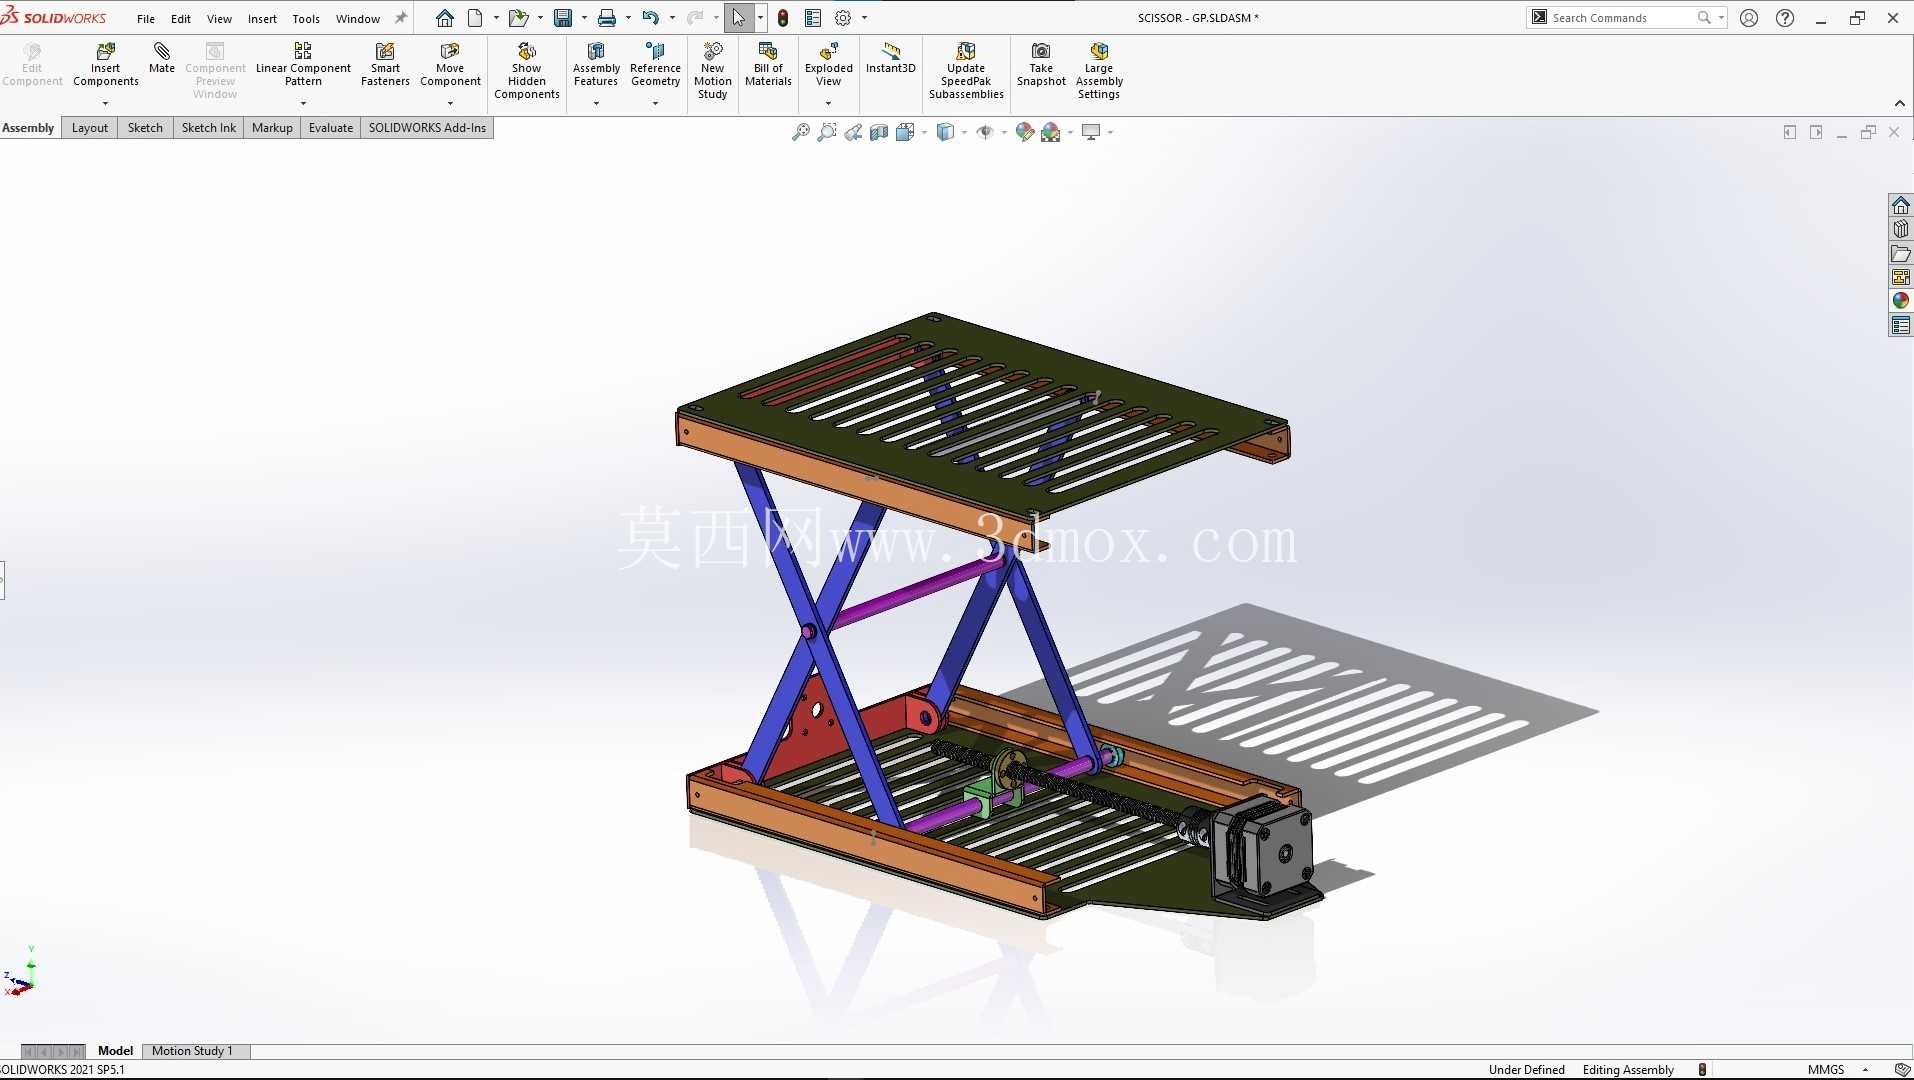Expand the Move Component dropdown arrow
Viewport: 1914px width, 1080px height.
450,103
